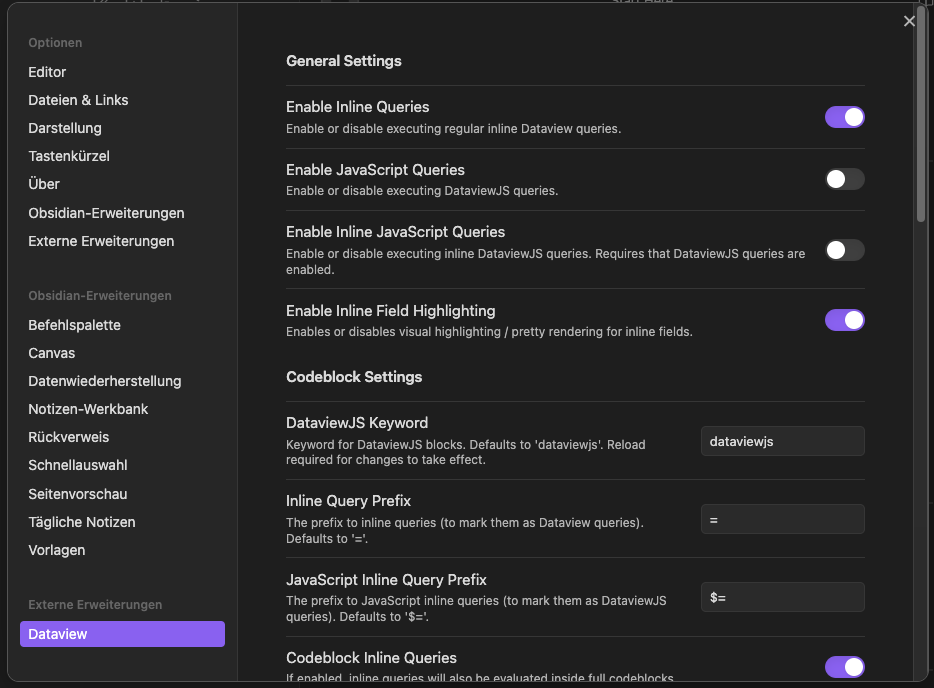Close the settings dialog with the X
The width and height of the screenshot is (934, 688).
tap(909, 21)
